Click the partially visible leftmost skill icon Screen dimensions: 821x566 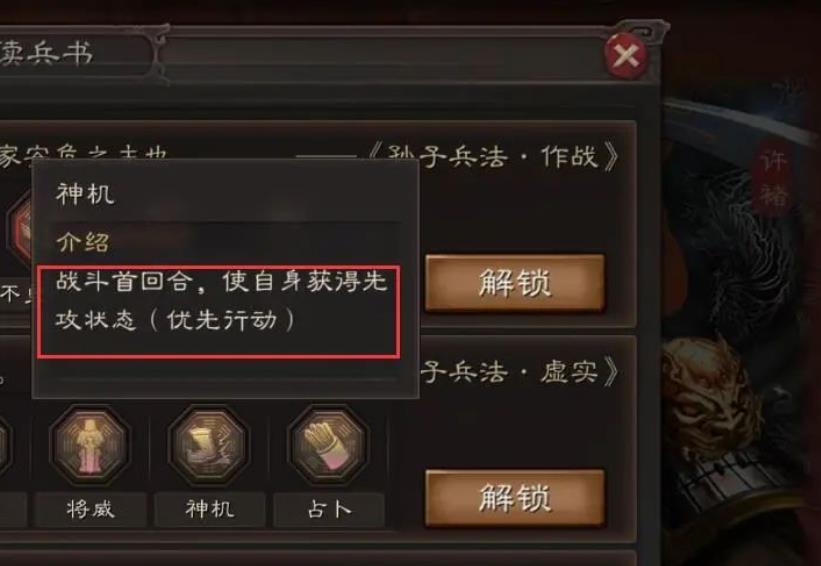coord(5,445)
